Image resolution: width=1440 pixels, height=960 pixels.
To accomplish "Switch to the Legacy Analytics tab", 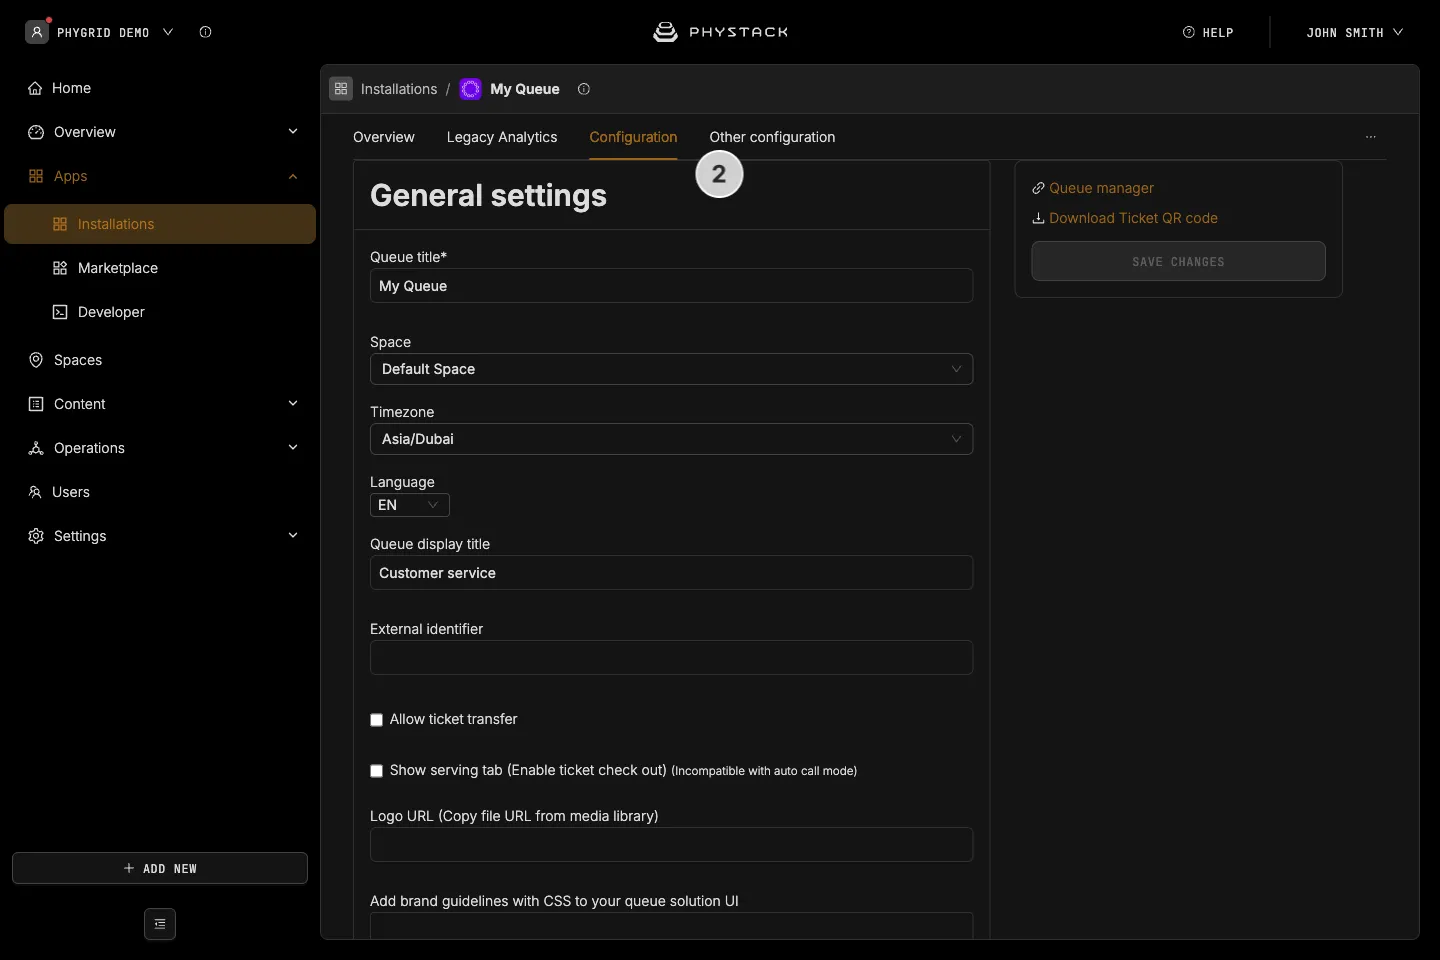I will click(502, 137).
